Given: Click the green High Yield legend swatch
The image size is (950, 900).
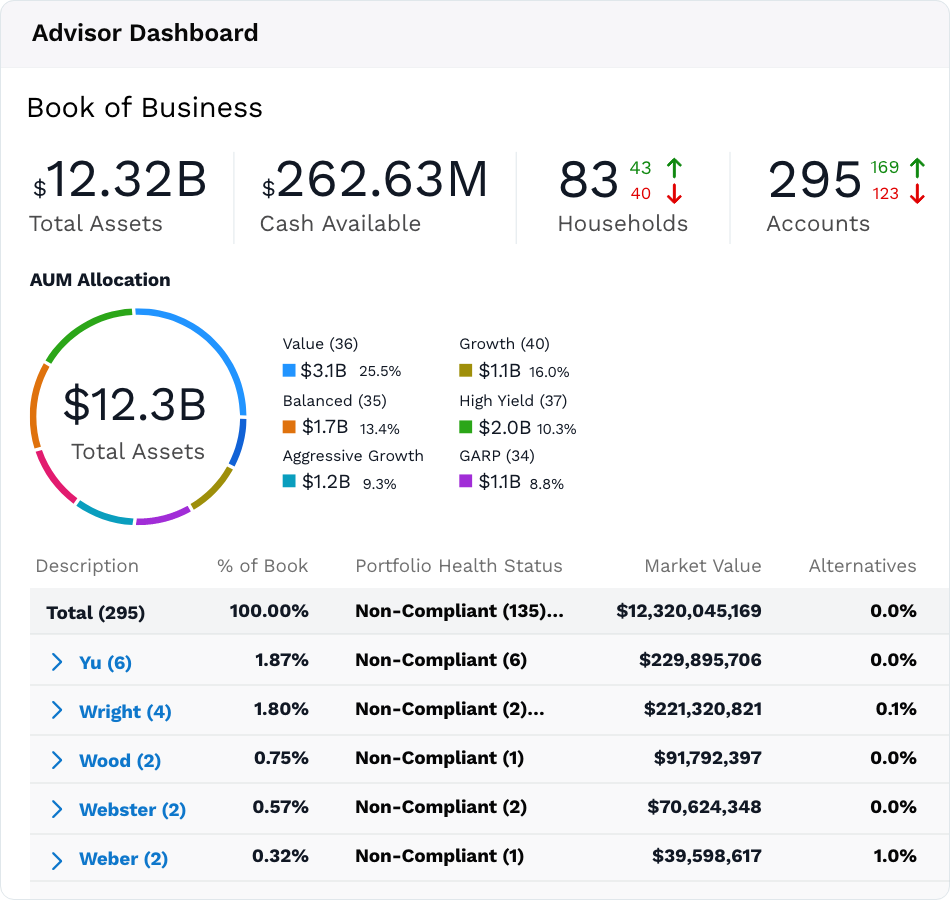Looking at the screenshot, I should (x=465, y=427).
